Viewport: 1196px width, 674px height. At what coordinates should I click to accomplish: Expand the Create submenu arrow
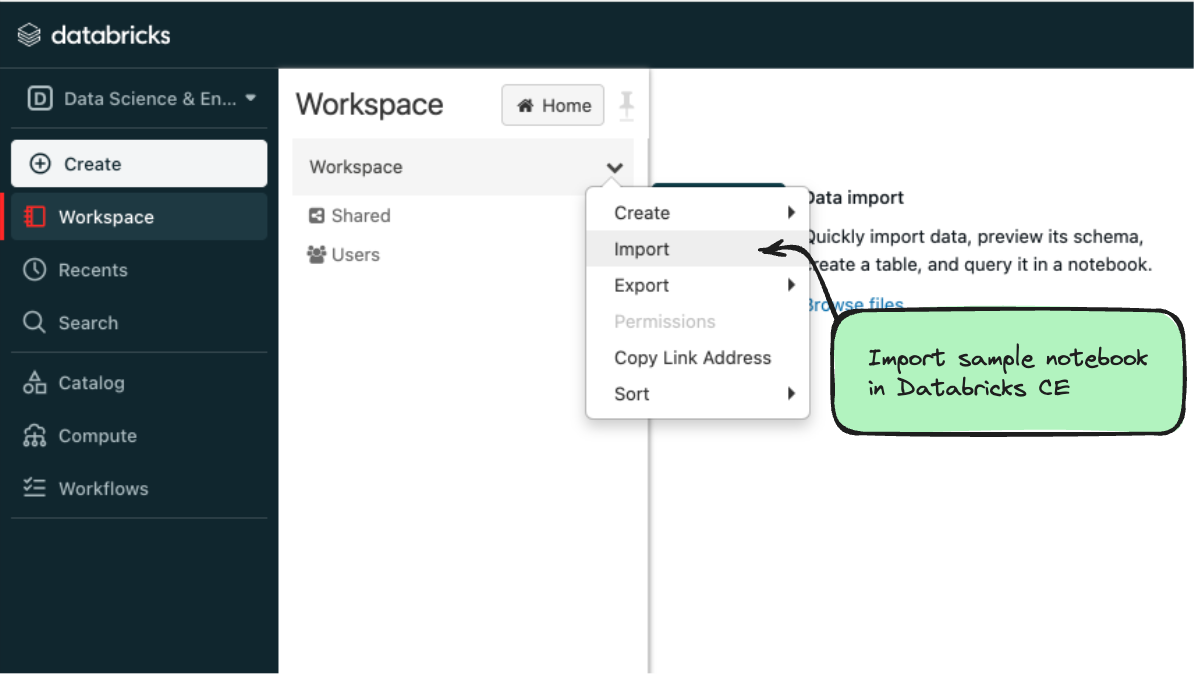(x=791, y=213)
